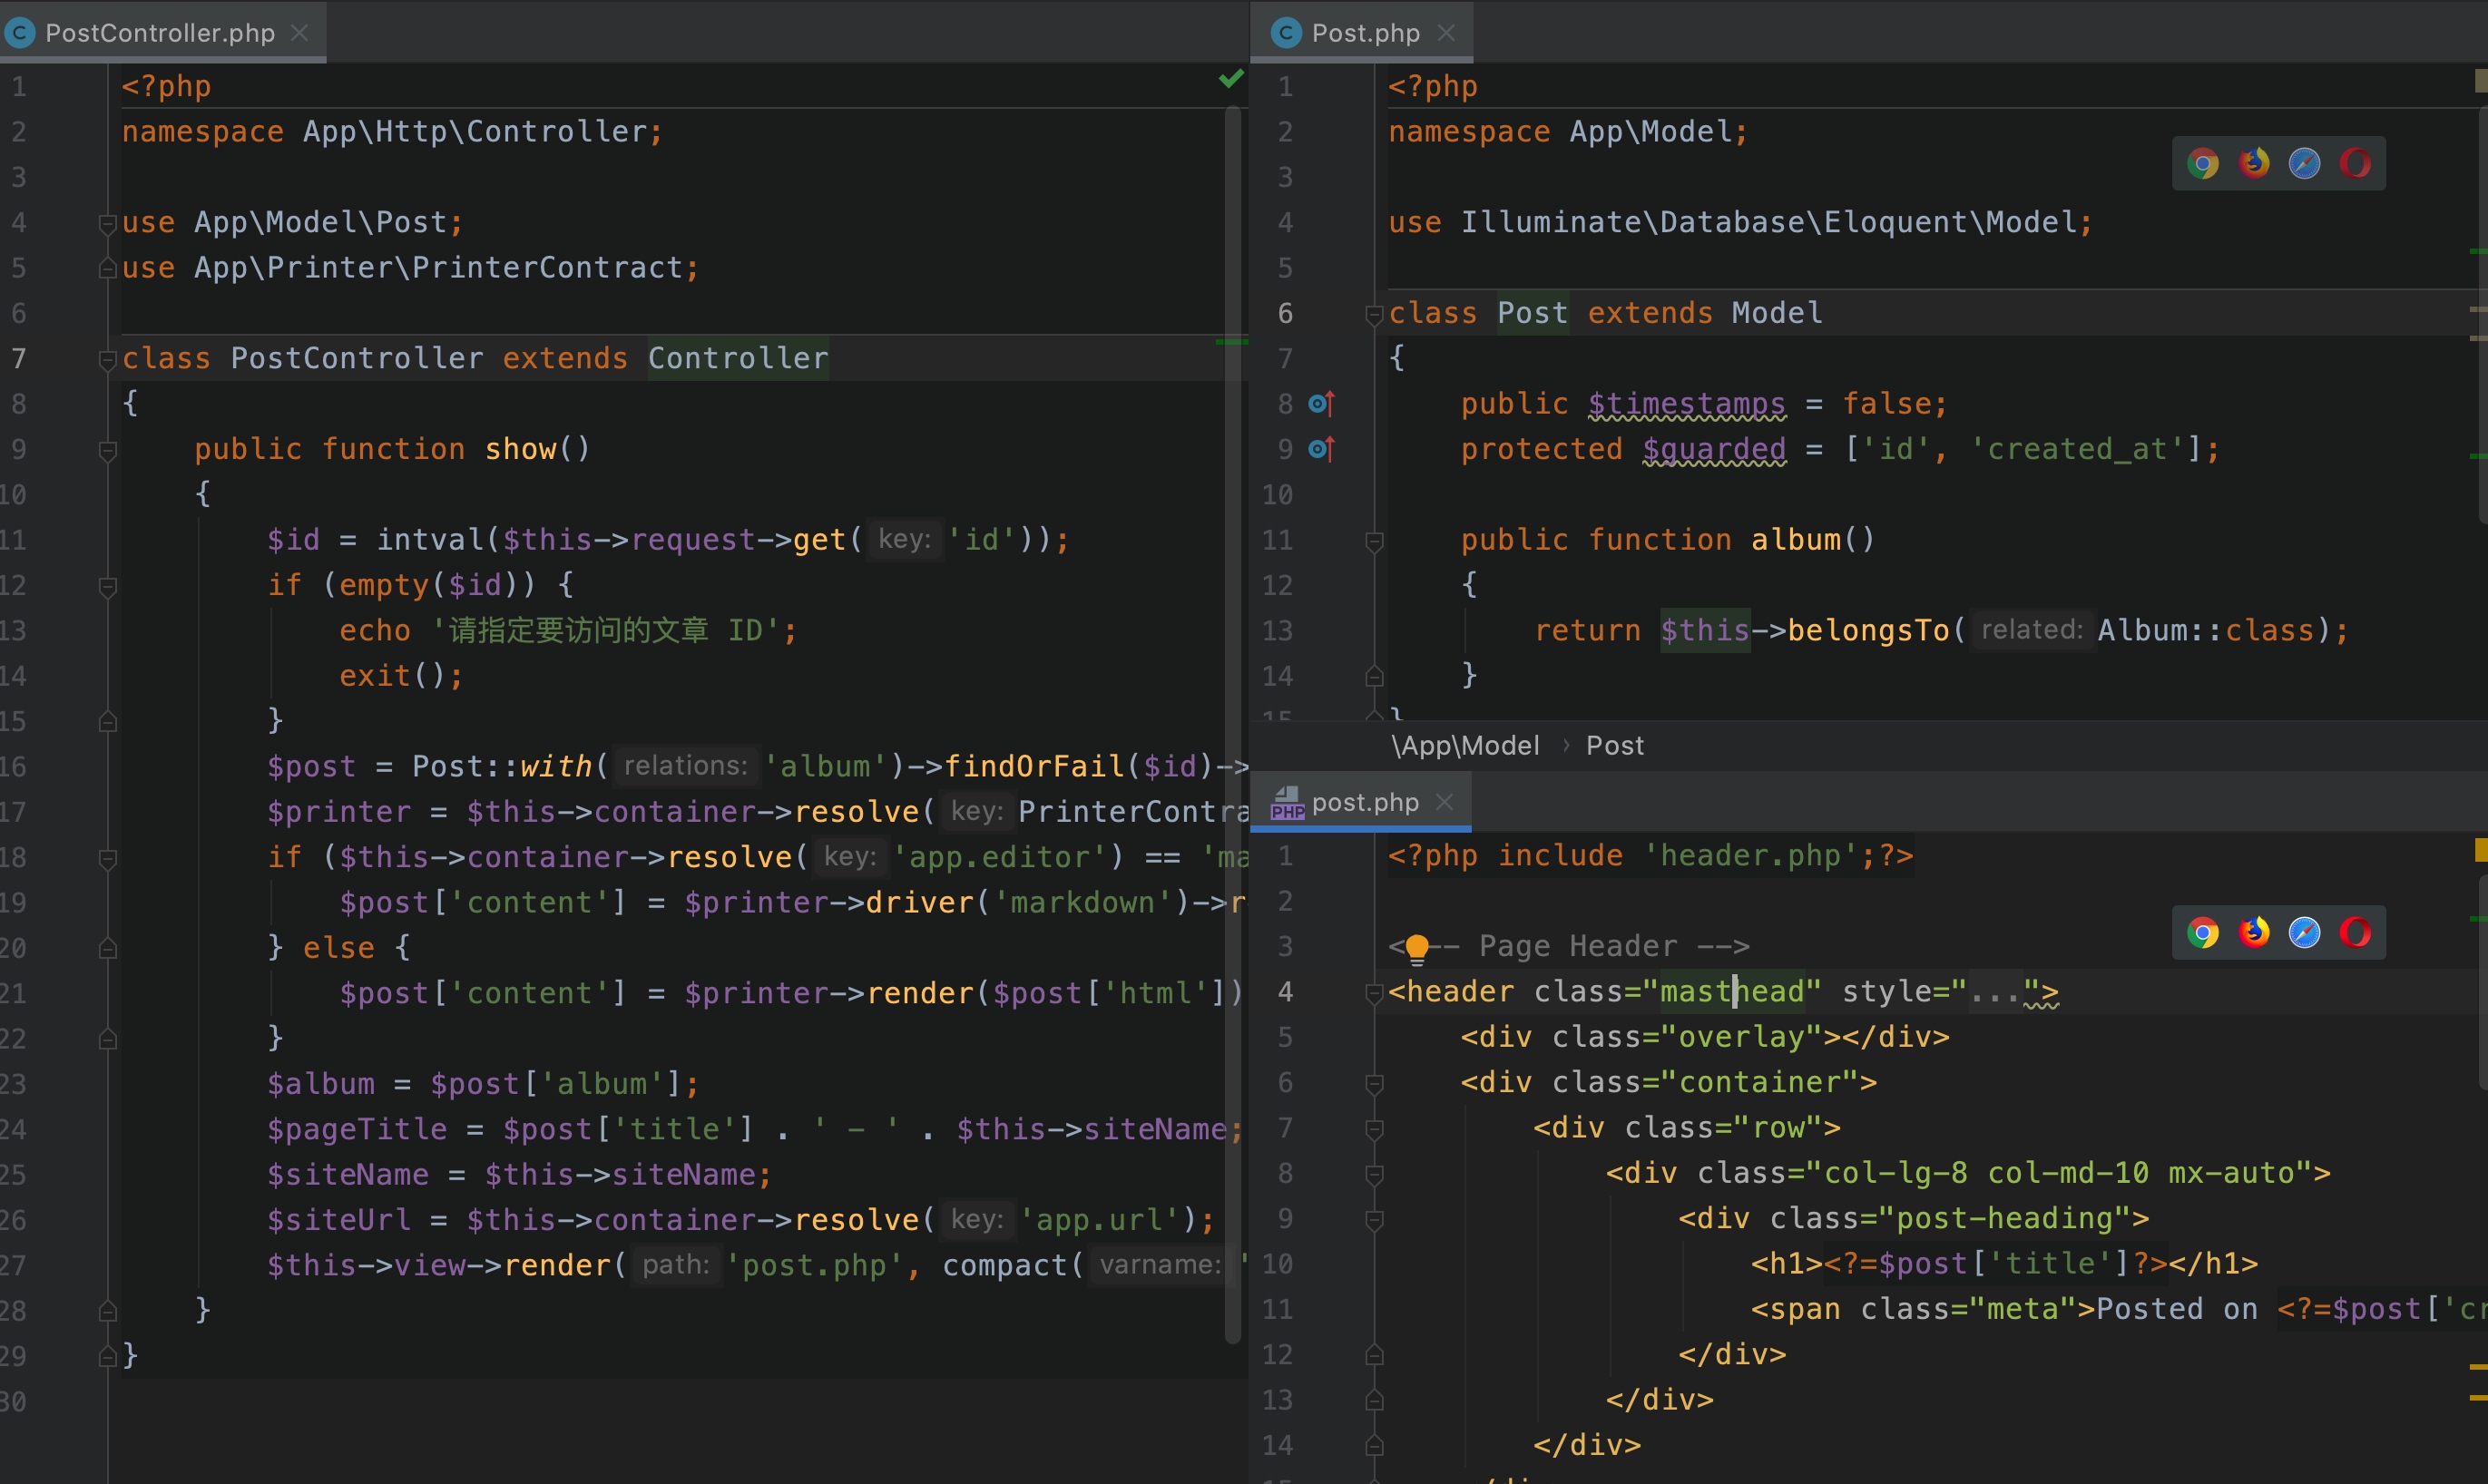2488x1484 pixels.
Task: Click the Post.php class file icon
Action: tap(1286, 33)
